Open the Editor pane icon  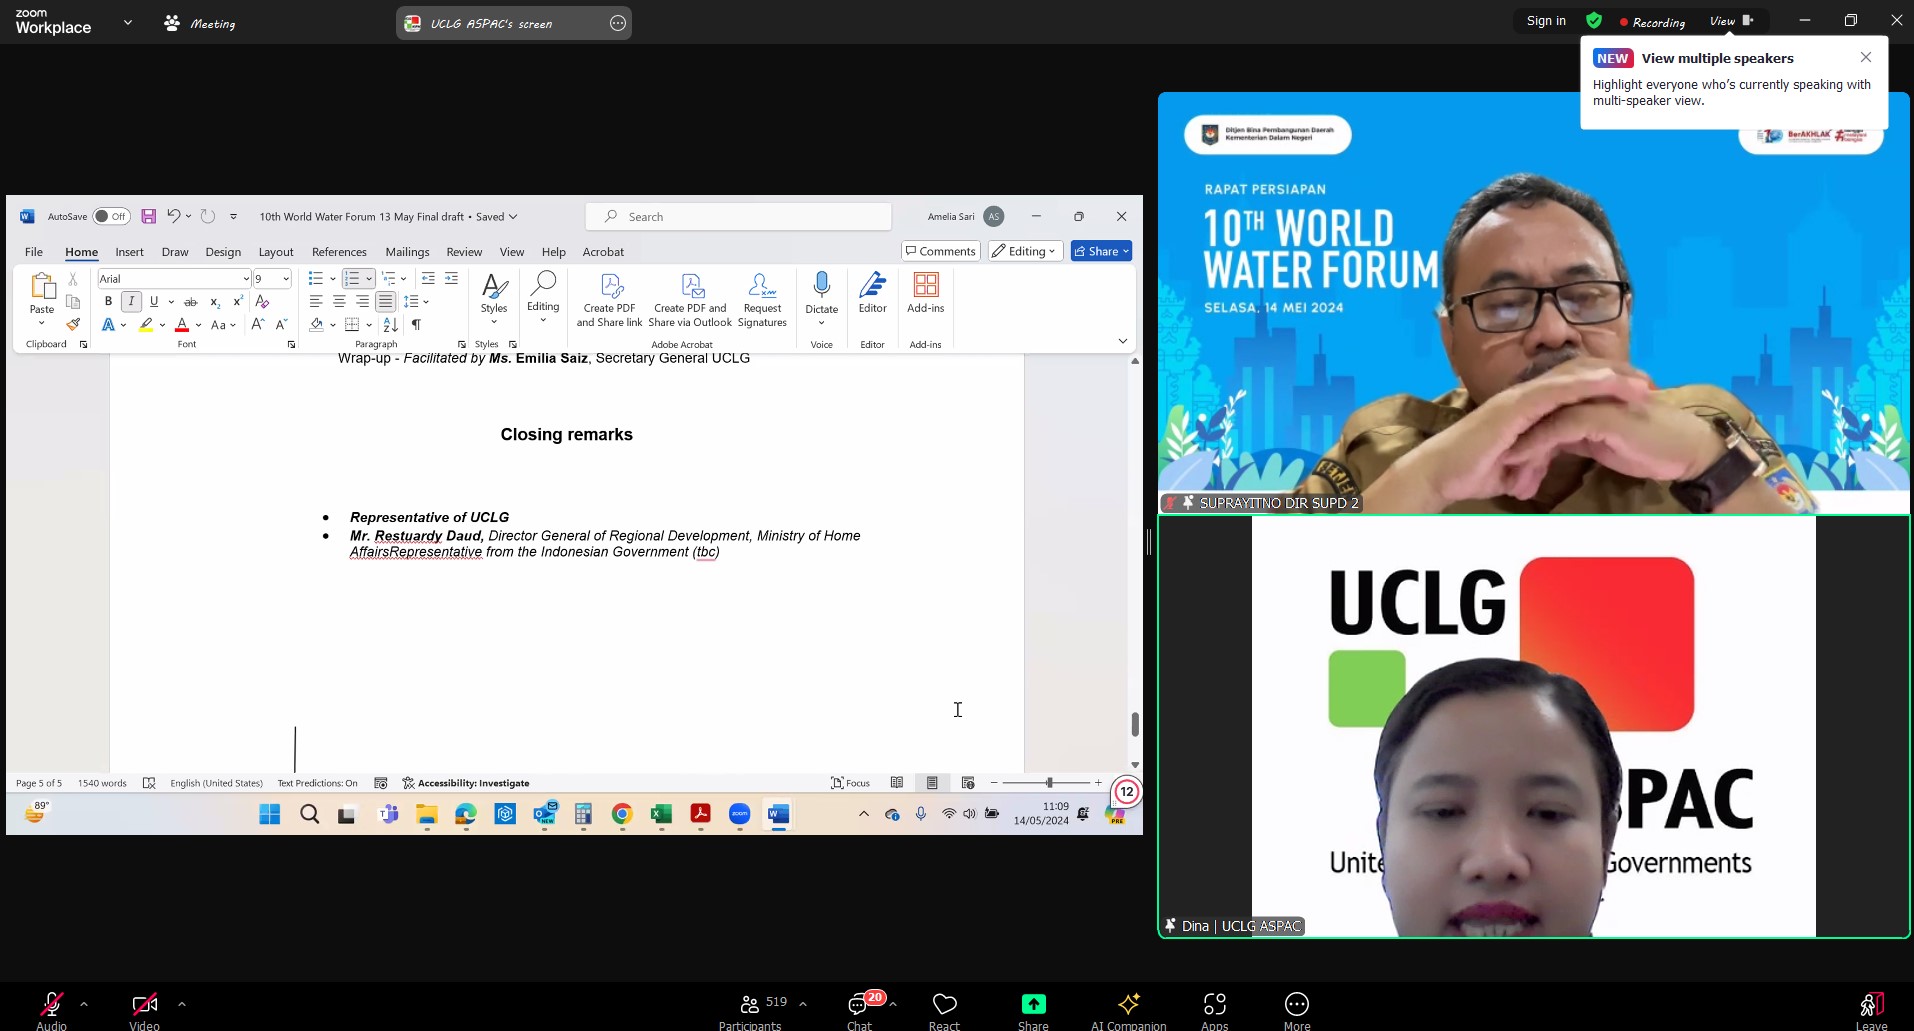[x=873, y=293]
